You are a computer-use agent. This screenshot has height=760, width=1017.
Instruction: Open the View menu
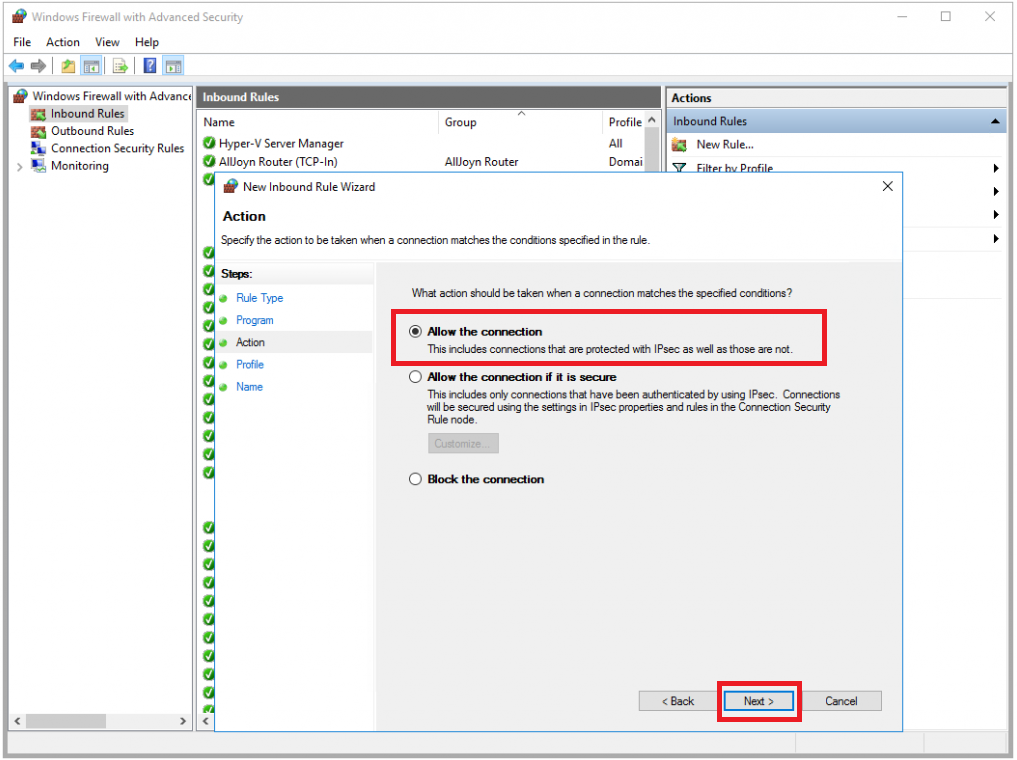pyautogui.click(x=107, y=42)
